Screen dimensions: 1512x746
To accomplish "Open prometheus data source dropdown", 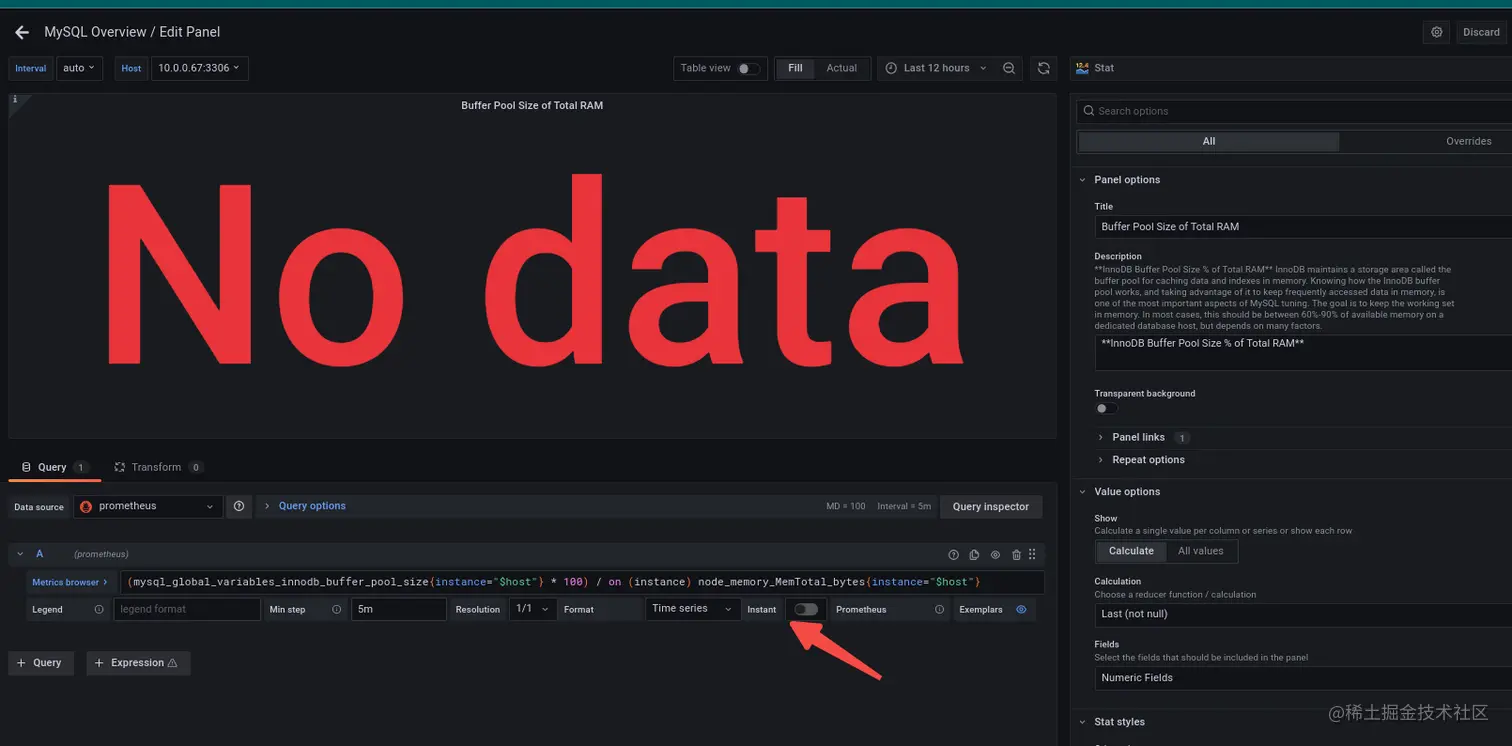I will point(148,507).
